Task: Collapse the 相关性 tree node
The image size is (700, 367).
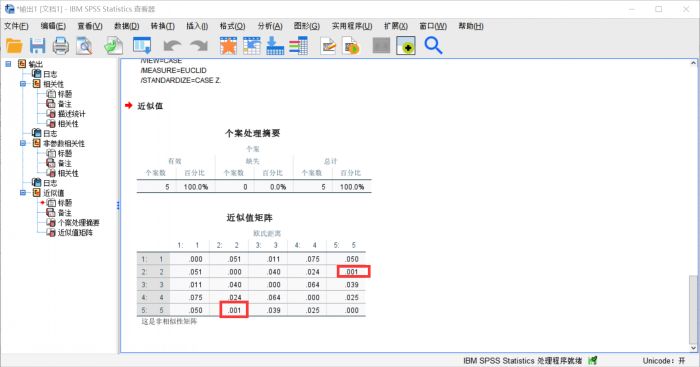Action: (x=23, y=84)
